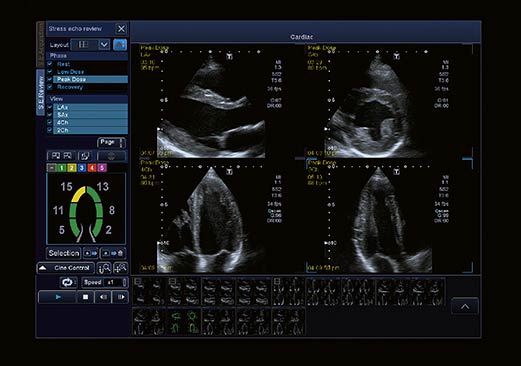This screenshot has width=521, height=366.
Task: Click the blue icon next to Layout dropdown
Action: 120,44
